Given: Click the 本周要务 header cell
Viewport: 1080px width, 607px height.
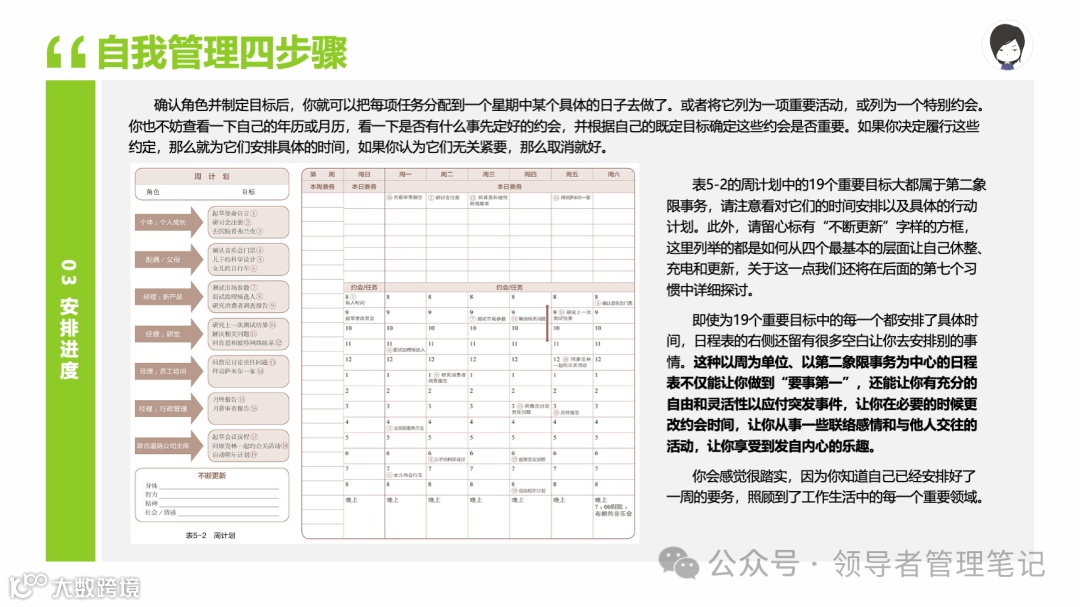Looking at the screenshot, I should click(322, 187).
